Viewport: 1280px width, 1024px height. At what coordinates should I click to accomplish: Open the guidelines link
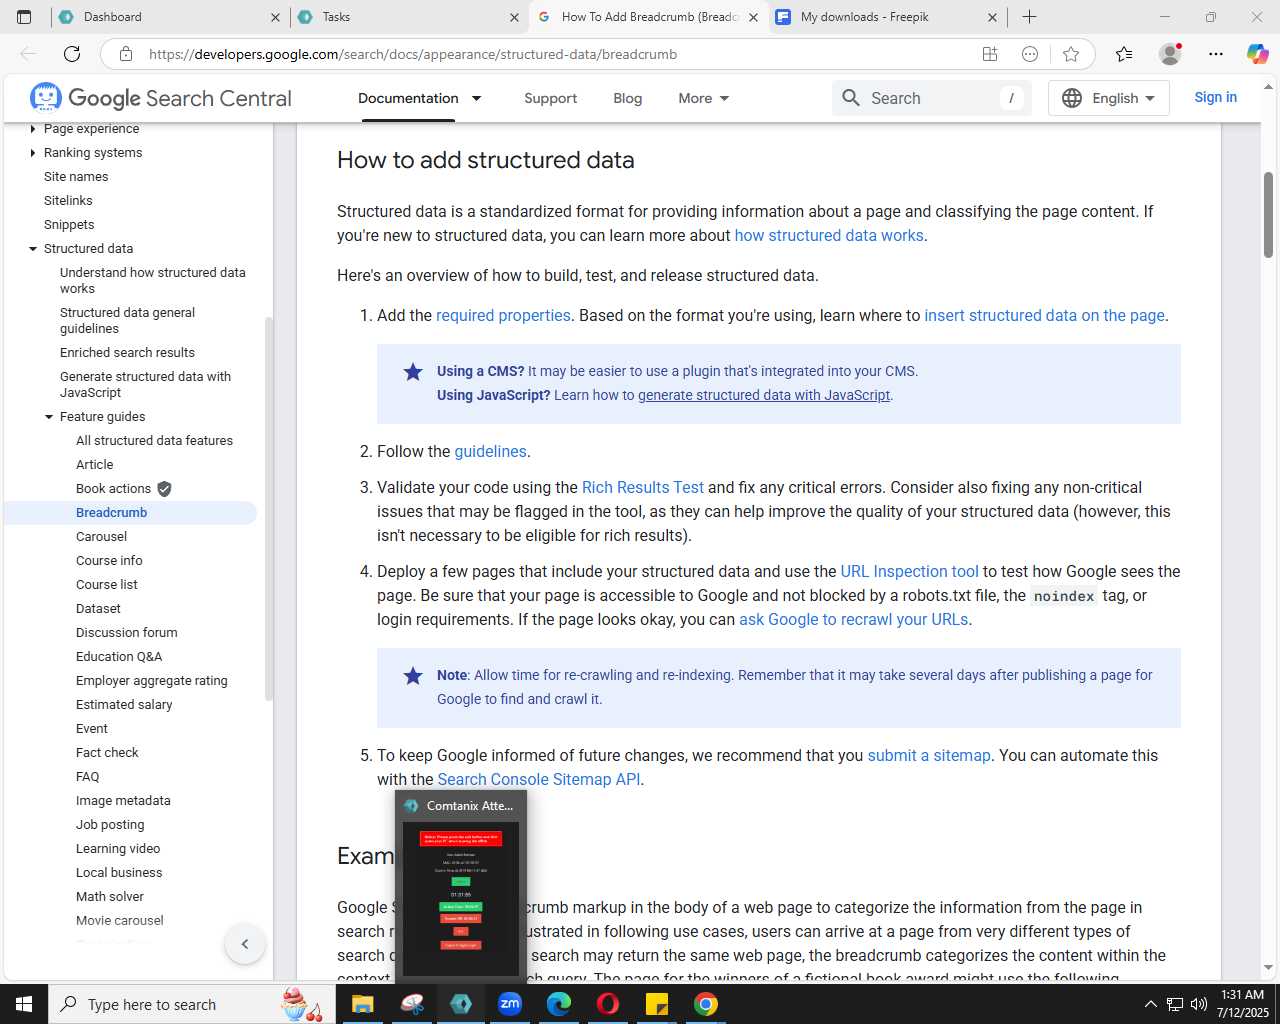coord(490,451)
